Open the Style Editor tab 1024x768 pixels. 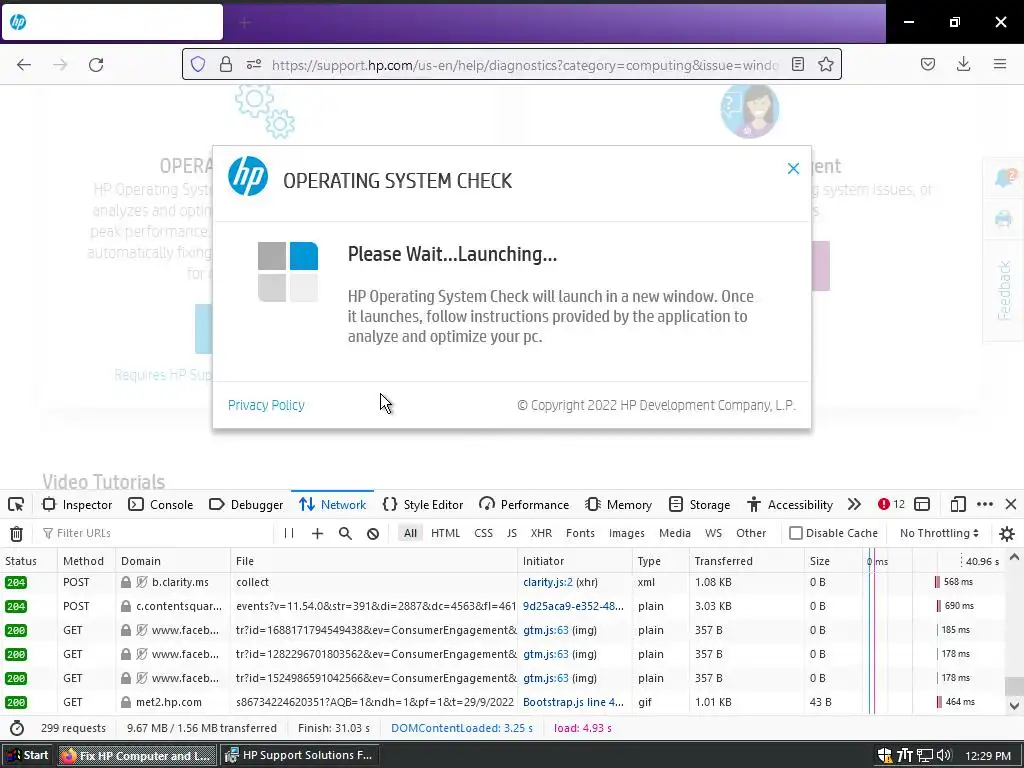(x=423, y=504)
